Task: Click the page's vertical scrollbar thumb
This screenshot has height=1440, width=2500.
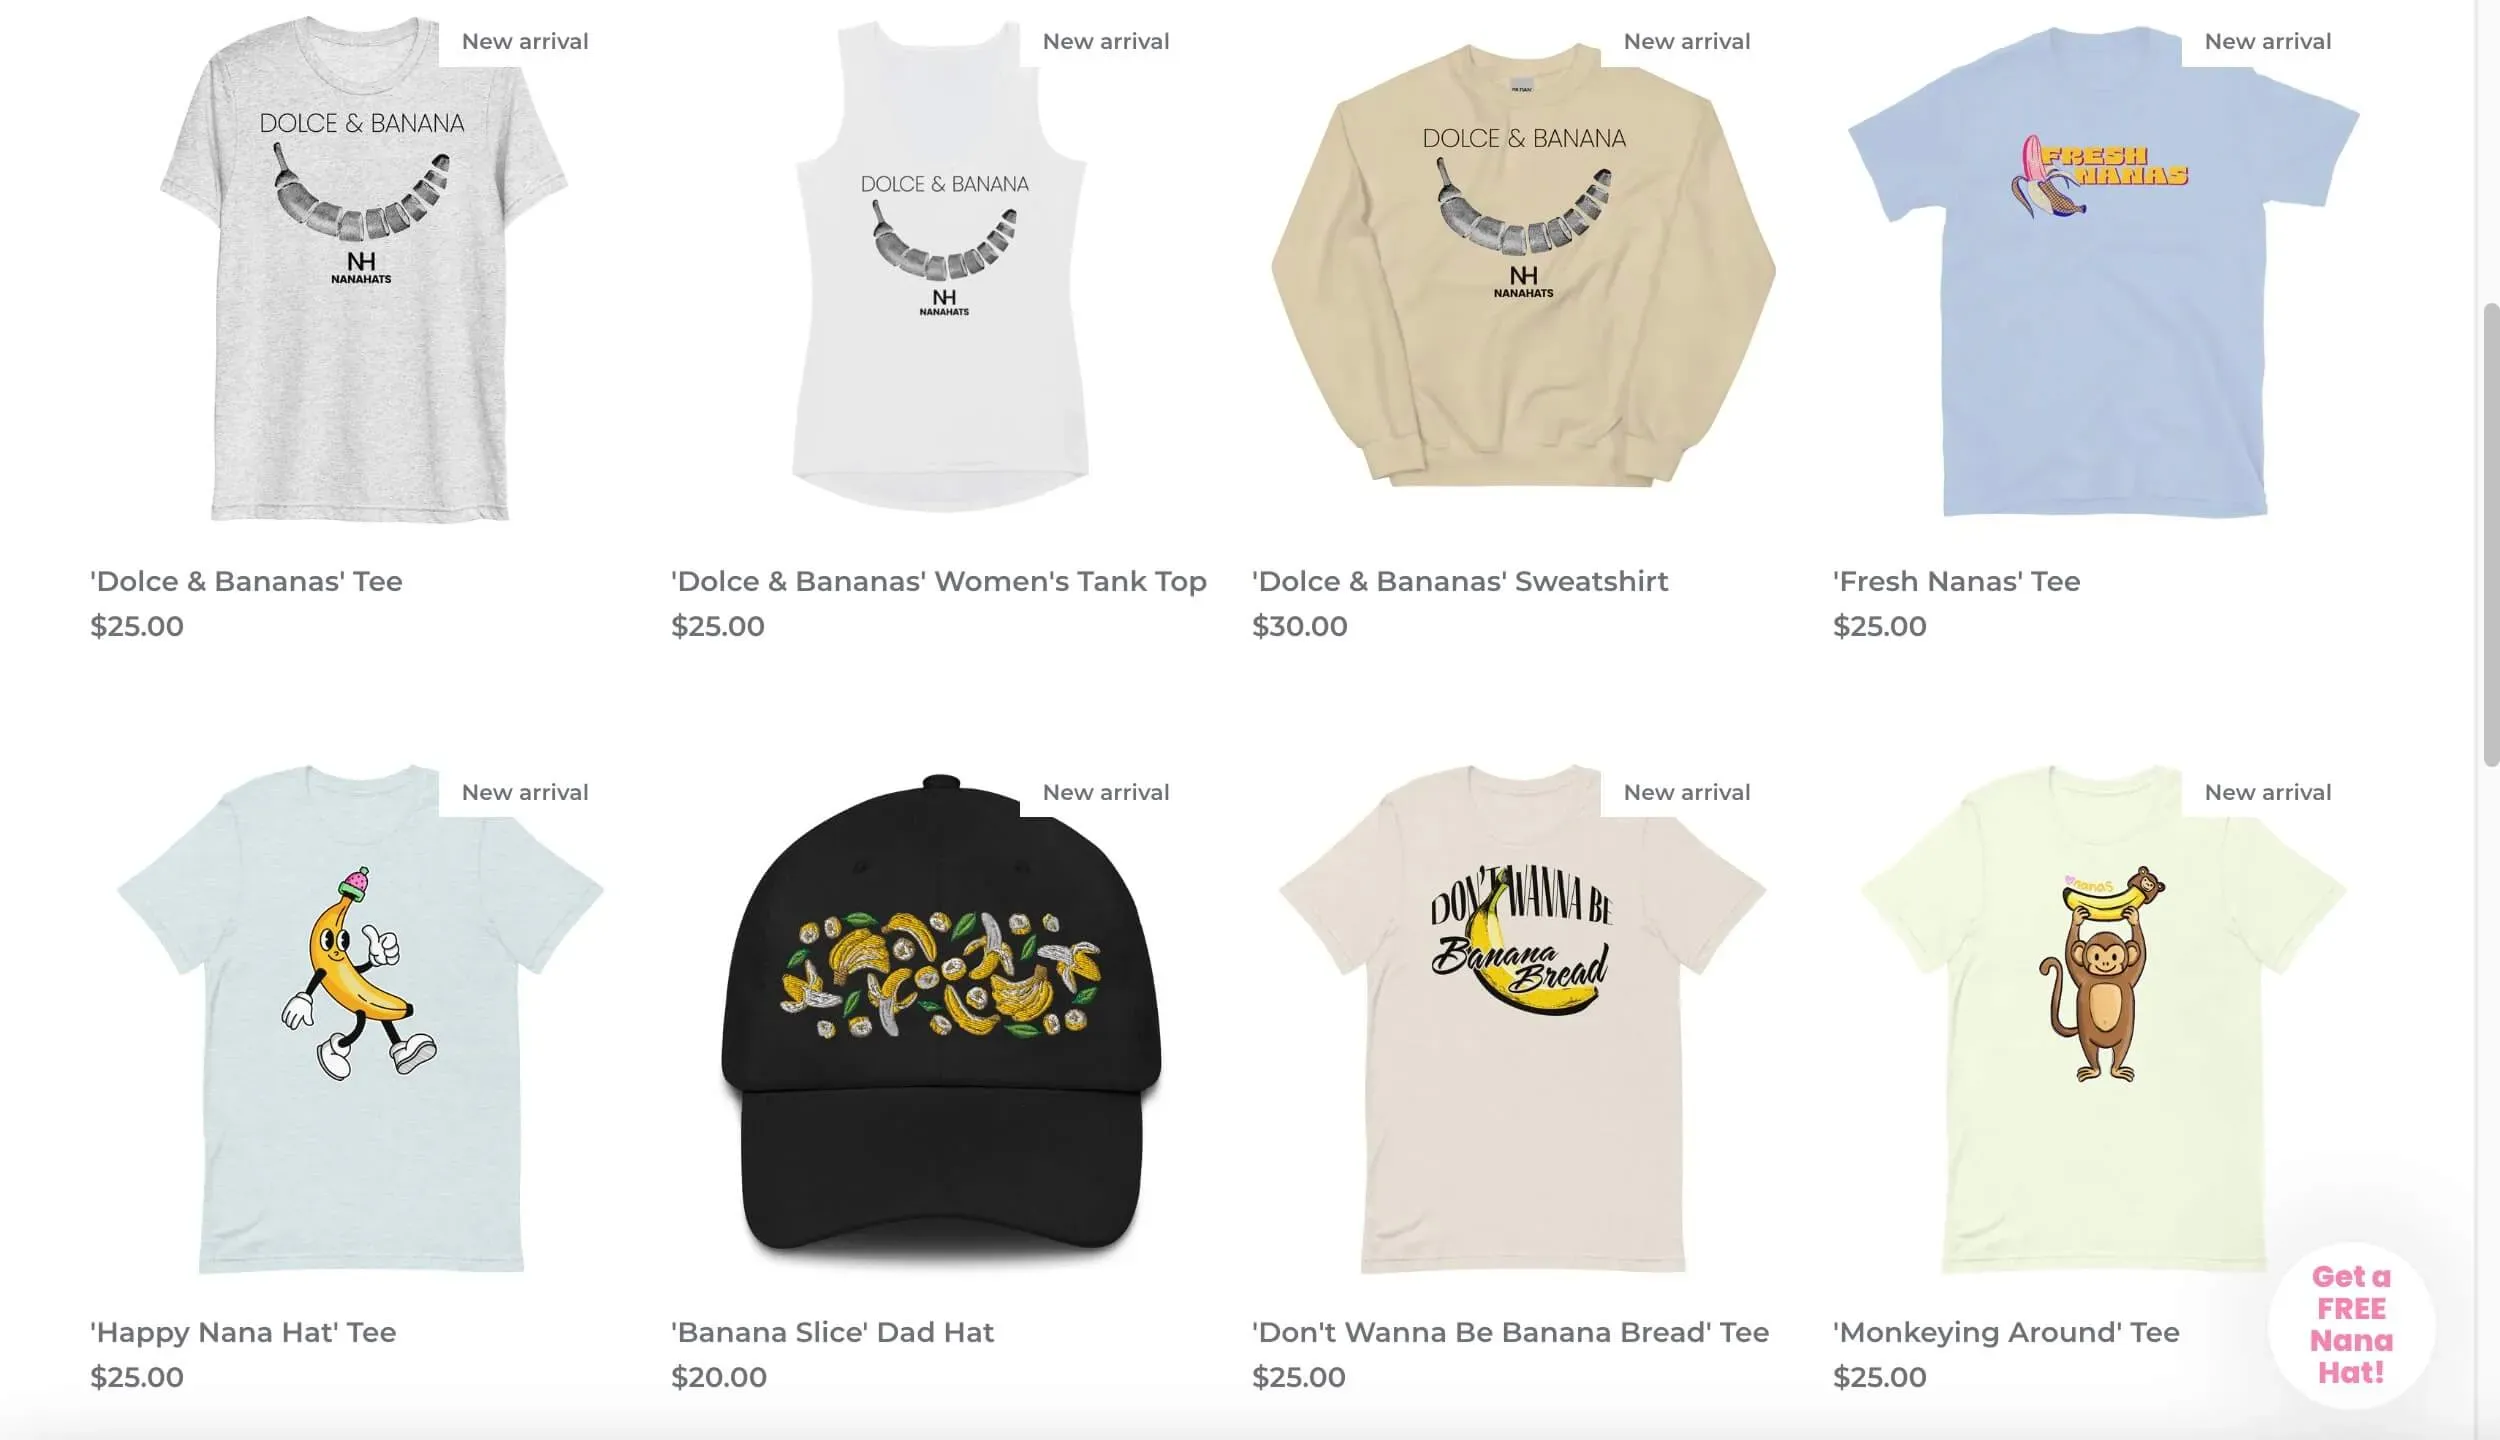Action: [2491, 535]
